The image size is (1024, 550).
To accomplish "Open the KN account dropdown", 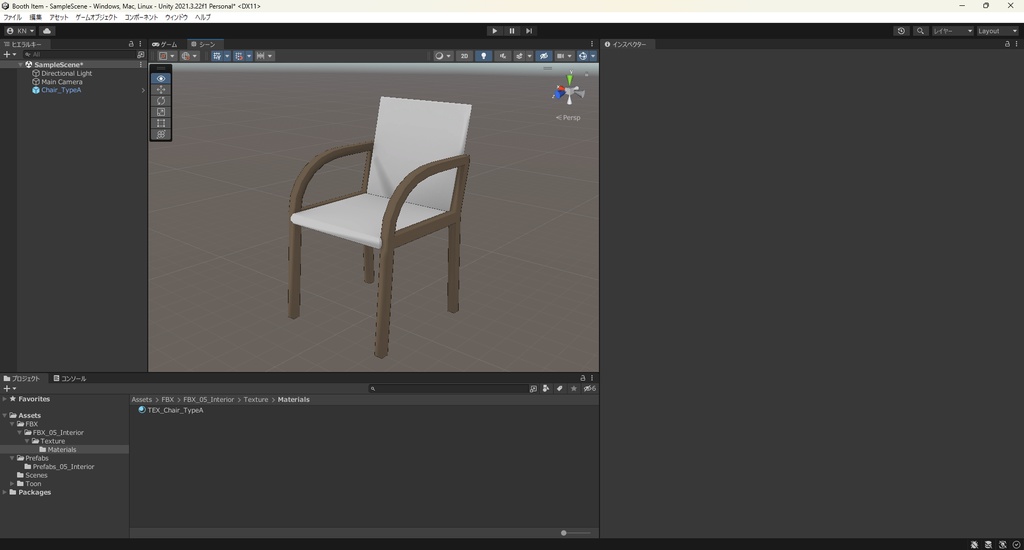I will pyautogui.click(x=20, y=31).
